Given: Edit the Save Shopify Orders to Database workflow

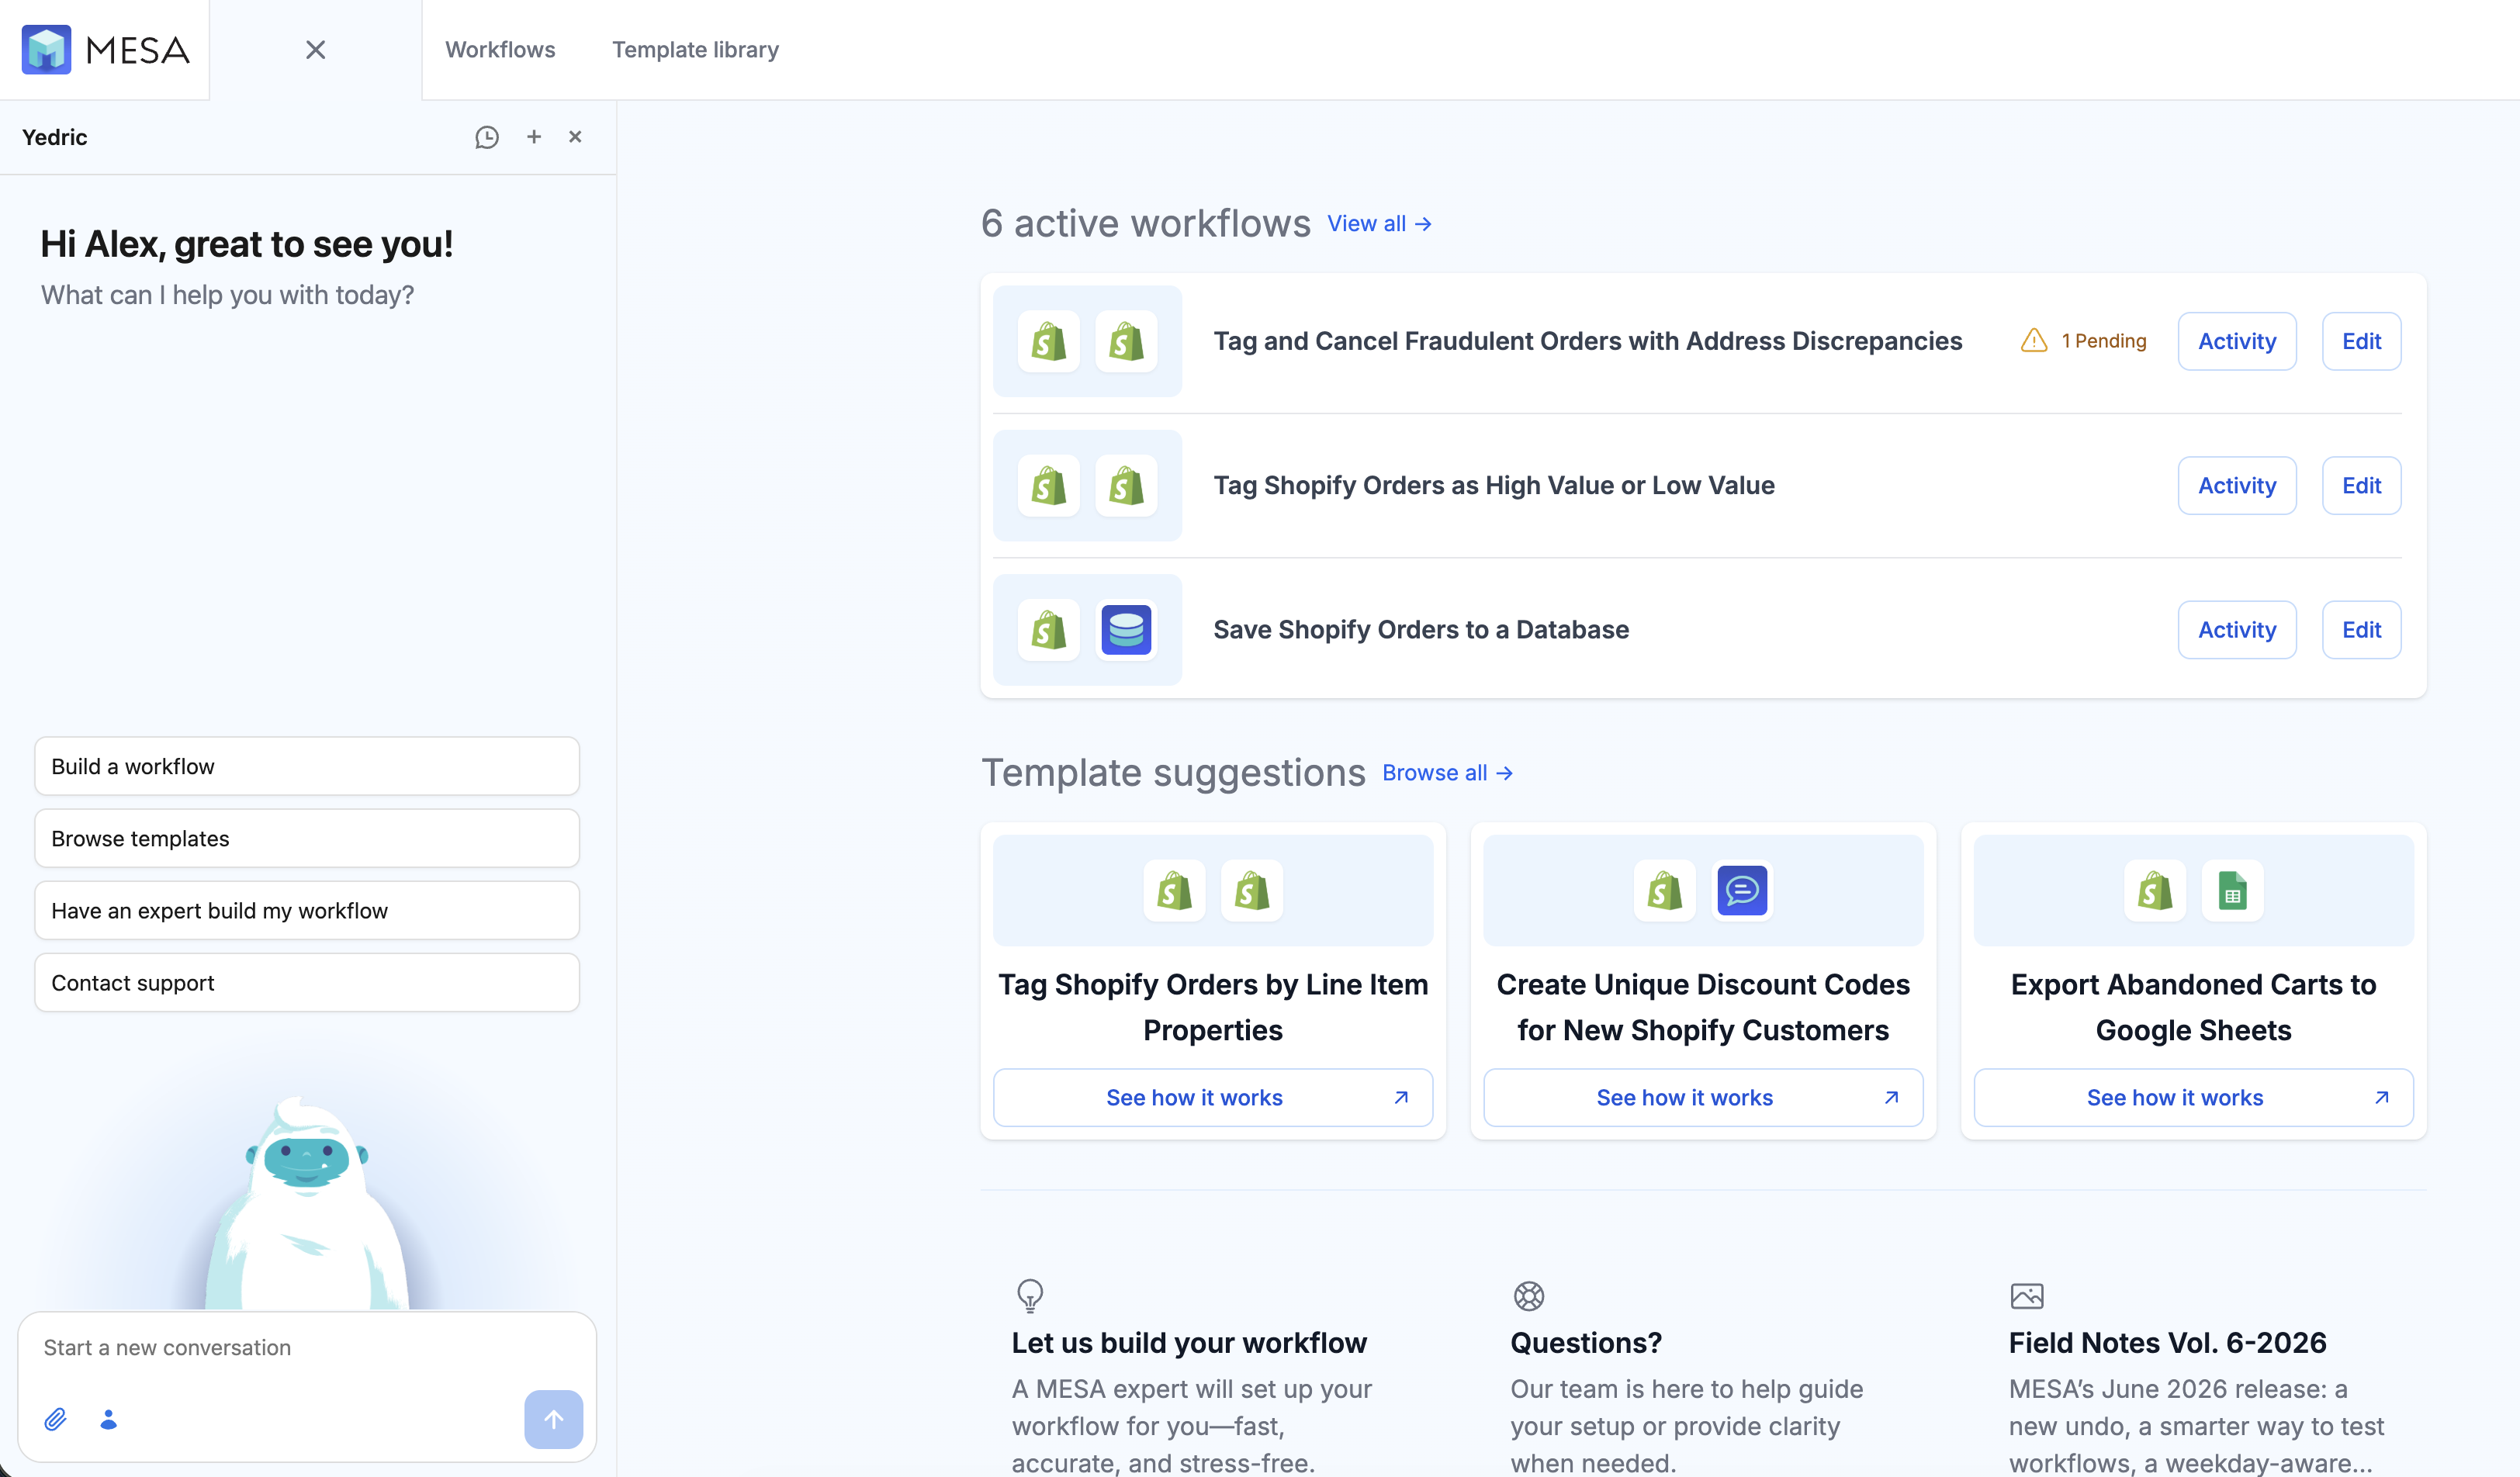Looking at the screenshot, I should 2361,630.
